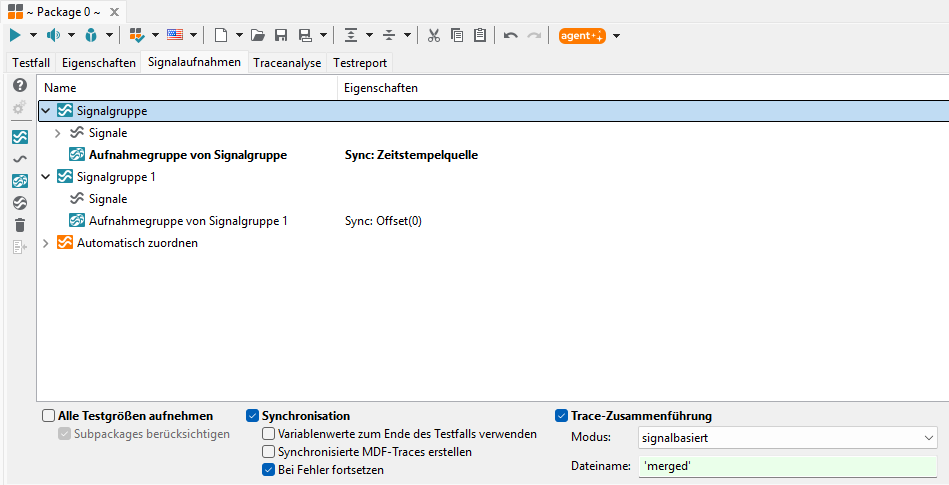
Task: Click the help question mark icon
Action: 20,85
